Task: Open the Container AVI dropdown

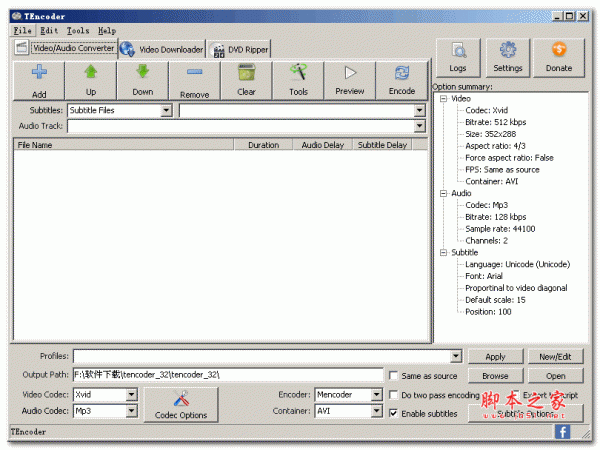Action: [377, 411]
